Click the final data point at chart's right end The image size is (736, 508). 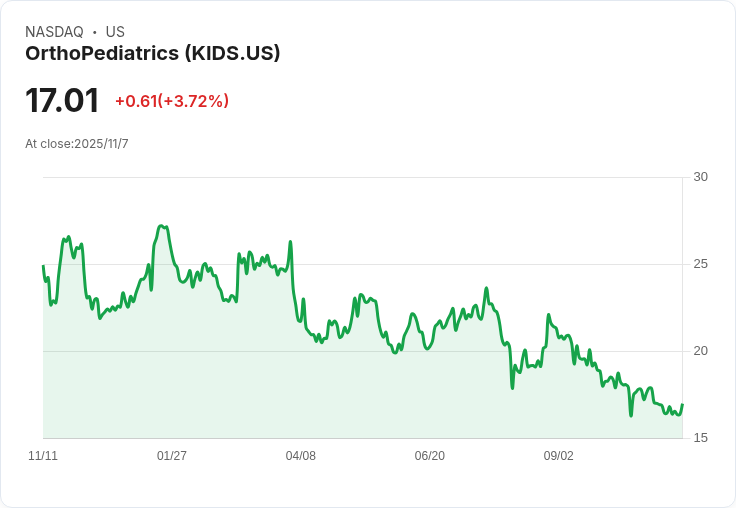tap(682, 404)
